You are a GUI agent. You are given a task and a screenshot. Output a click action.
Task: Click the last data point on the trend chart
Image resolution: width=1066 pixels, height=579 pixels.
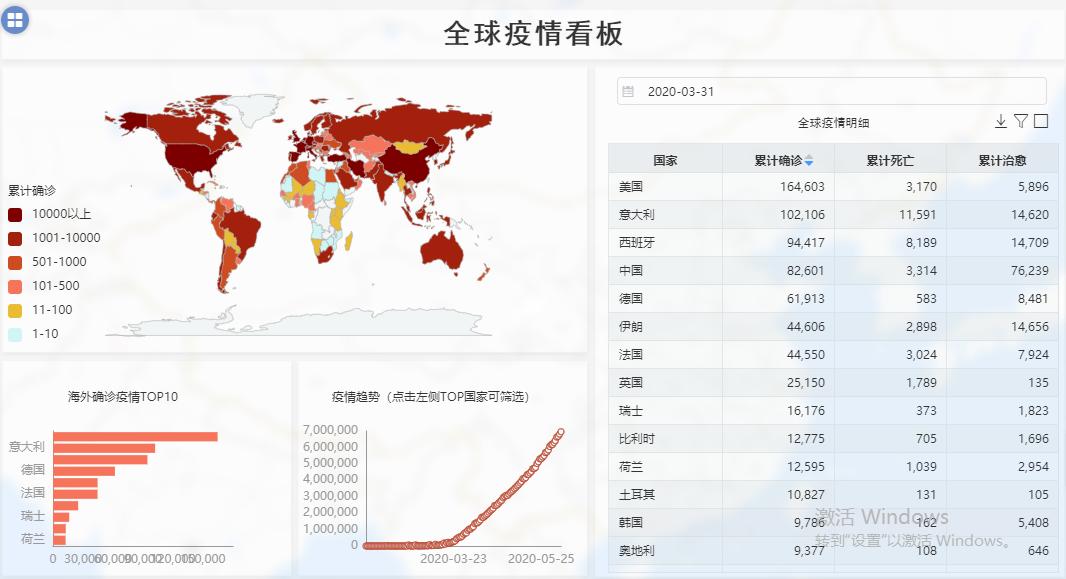point(562,432)
